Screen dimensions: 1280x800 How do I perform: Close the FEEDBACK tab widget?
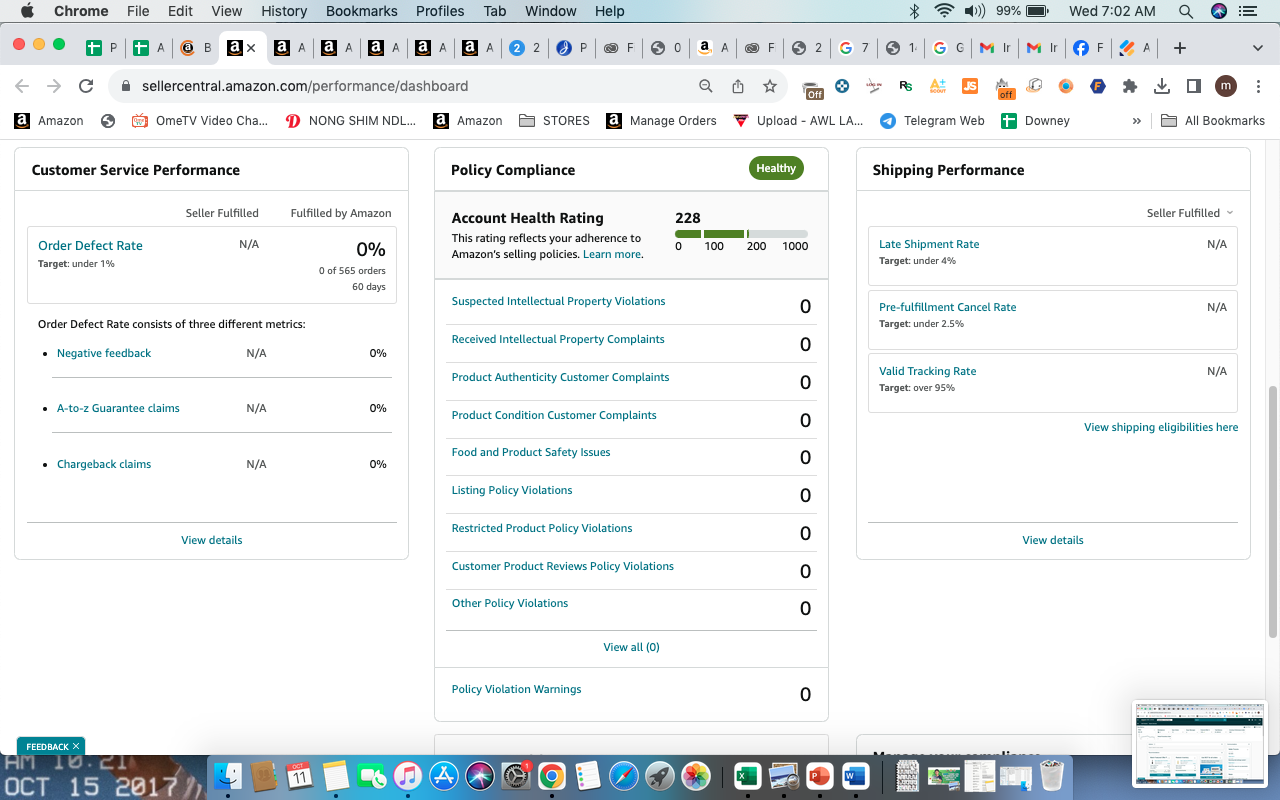[x=76, y=746]
